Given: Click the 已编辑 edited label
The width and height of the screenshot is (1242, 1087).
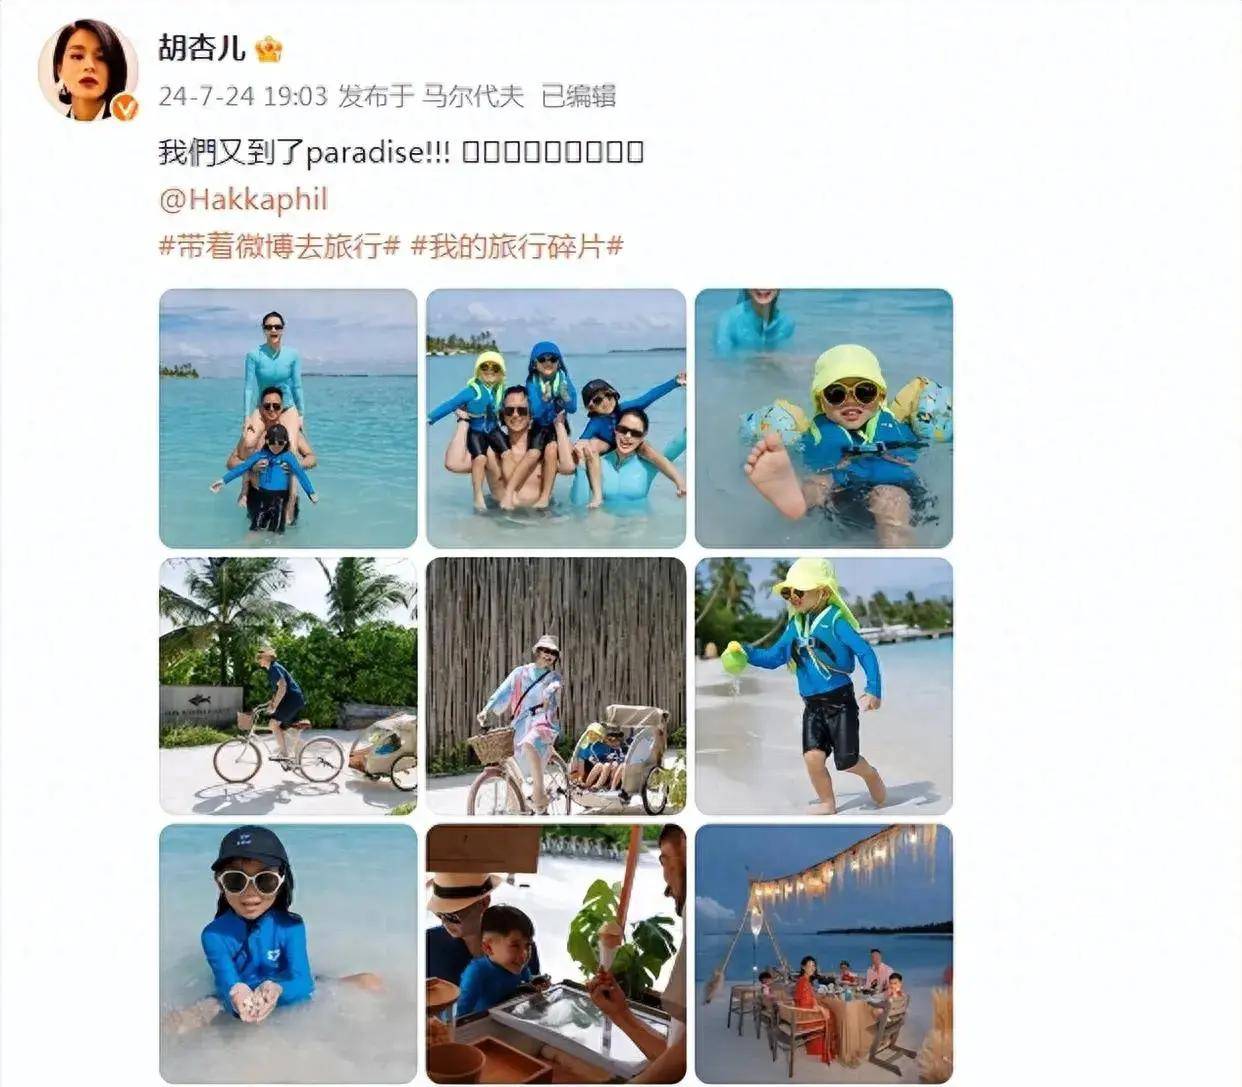Looking at the screenshot, I should [578, 96].
